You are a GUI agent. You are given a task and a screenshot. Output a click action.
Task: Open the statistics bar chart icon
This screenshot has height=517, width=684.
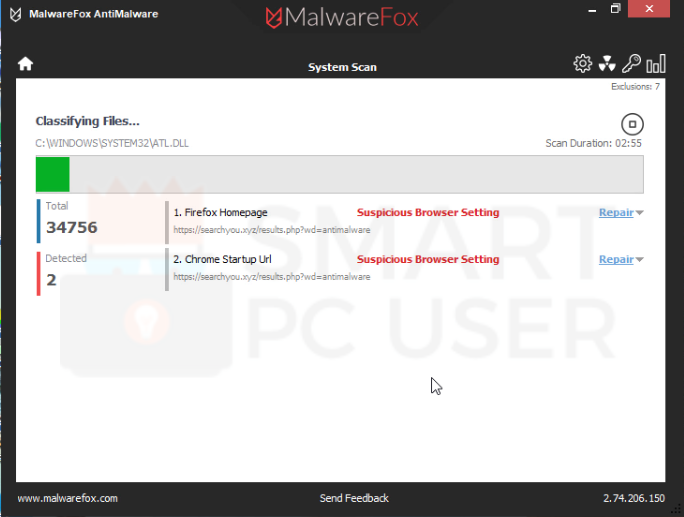[x=656, y=64]
